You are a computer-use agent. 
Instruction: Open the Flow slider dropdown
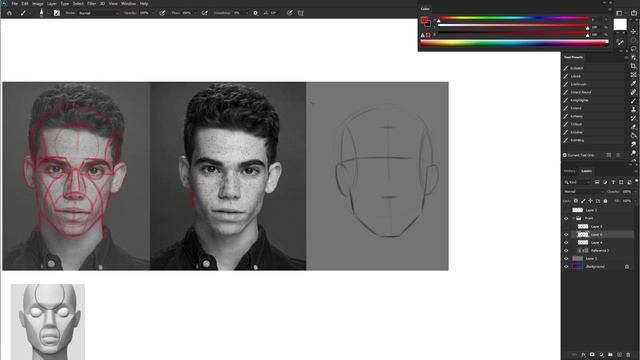click(195, 13)
